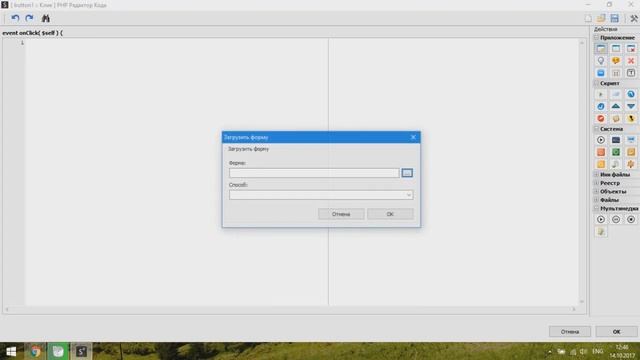Undo the last code edit
The image size is (640, 360).
point(15,18)
